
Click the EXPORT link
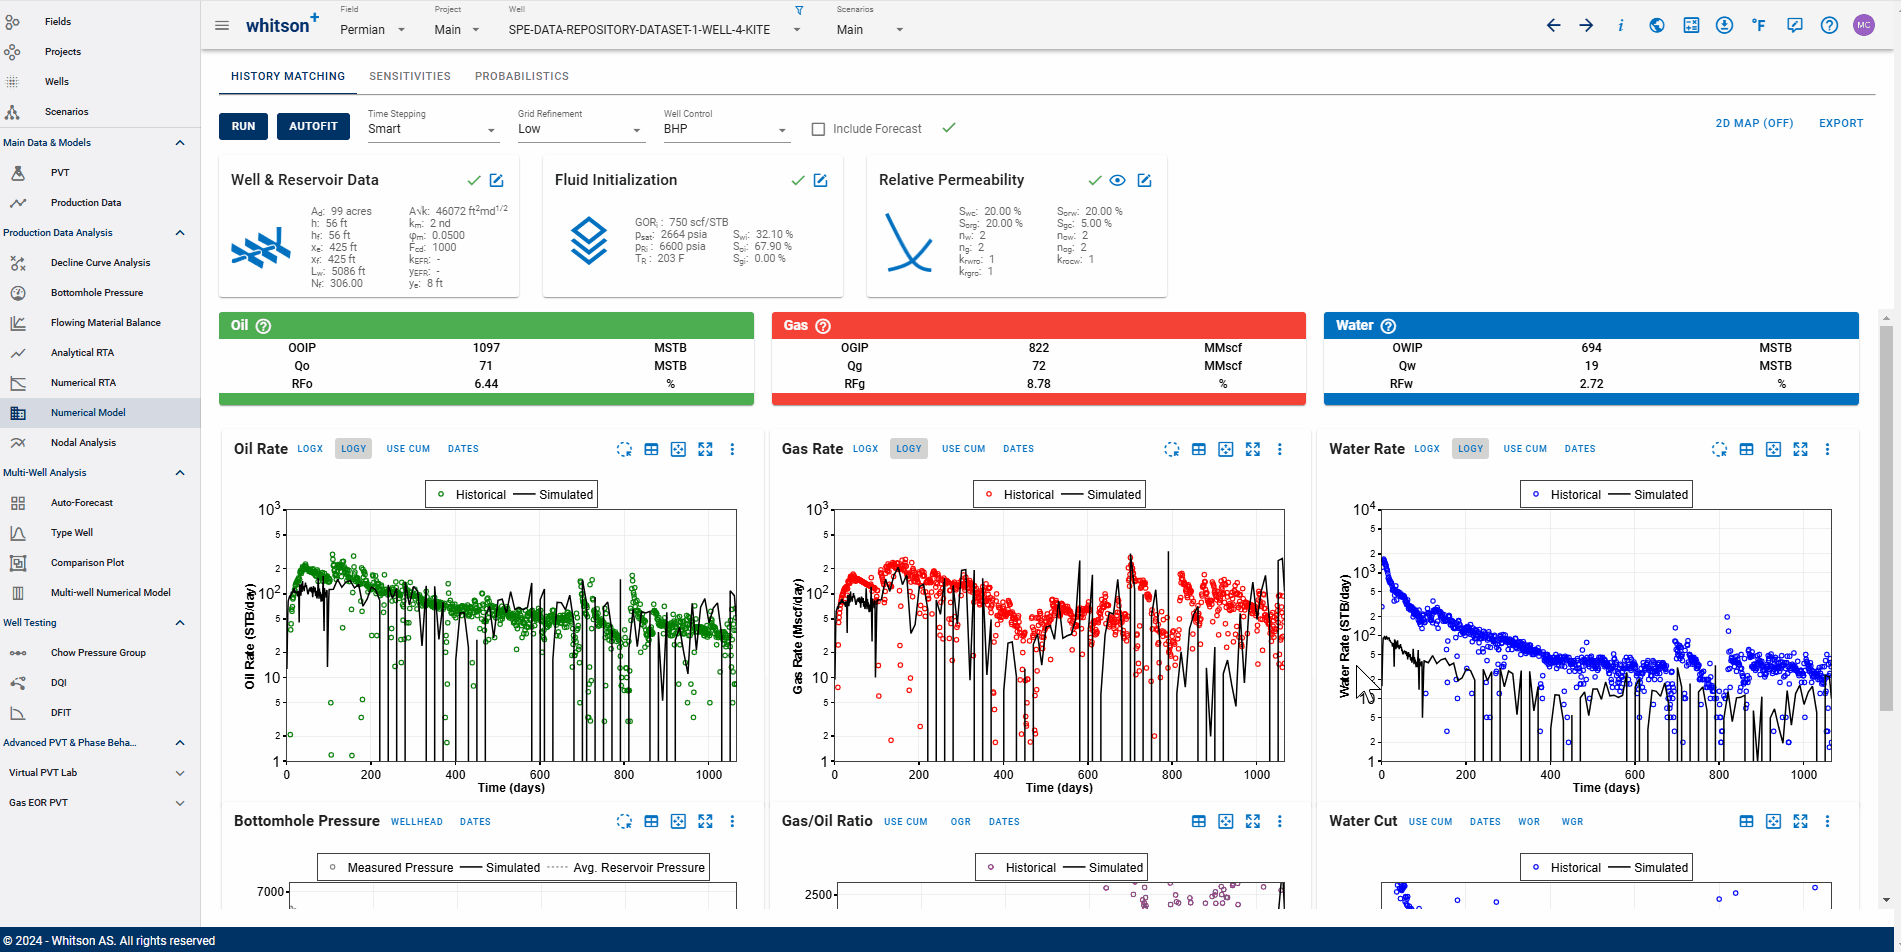(1841, 124)
